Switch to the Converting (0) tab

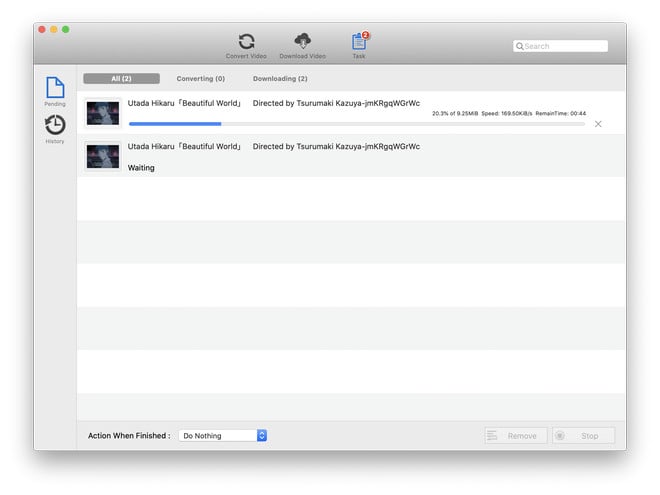pyautogui.click(x=201, y=79)
